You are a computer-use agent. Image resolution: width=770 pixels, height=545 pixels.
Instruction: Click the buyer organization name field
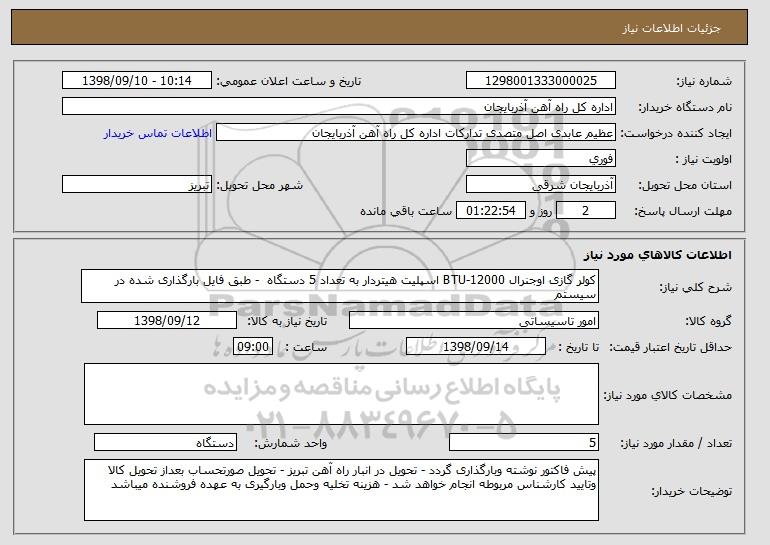click(339, 107)
